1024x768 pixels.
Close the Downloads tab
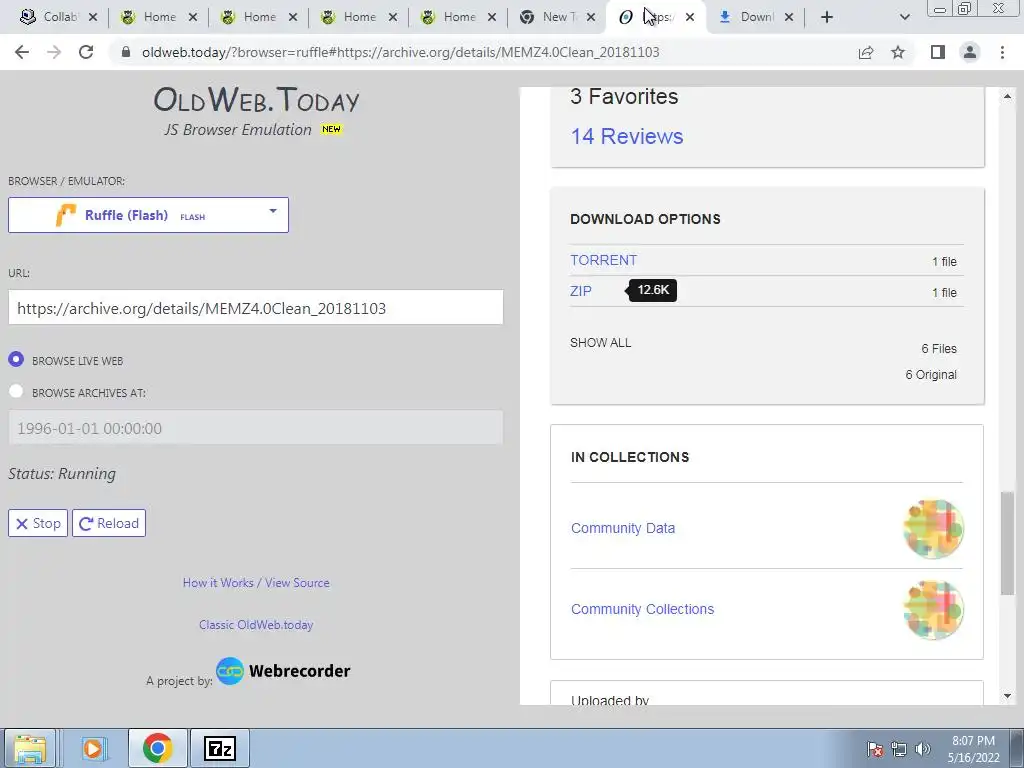pyautogui.click(x=789, y=18)
